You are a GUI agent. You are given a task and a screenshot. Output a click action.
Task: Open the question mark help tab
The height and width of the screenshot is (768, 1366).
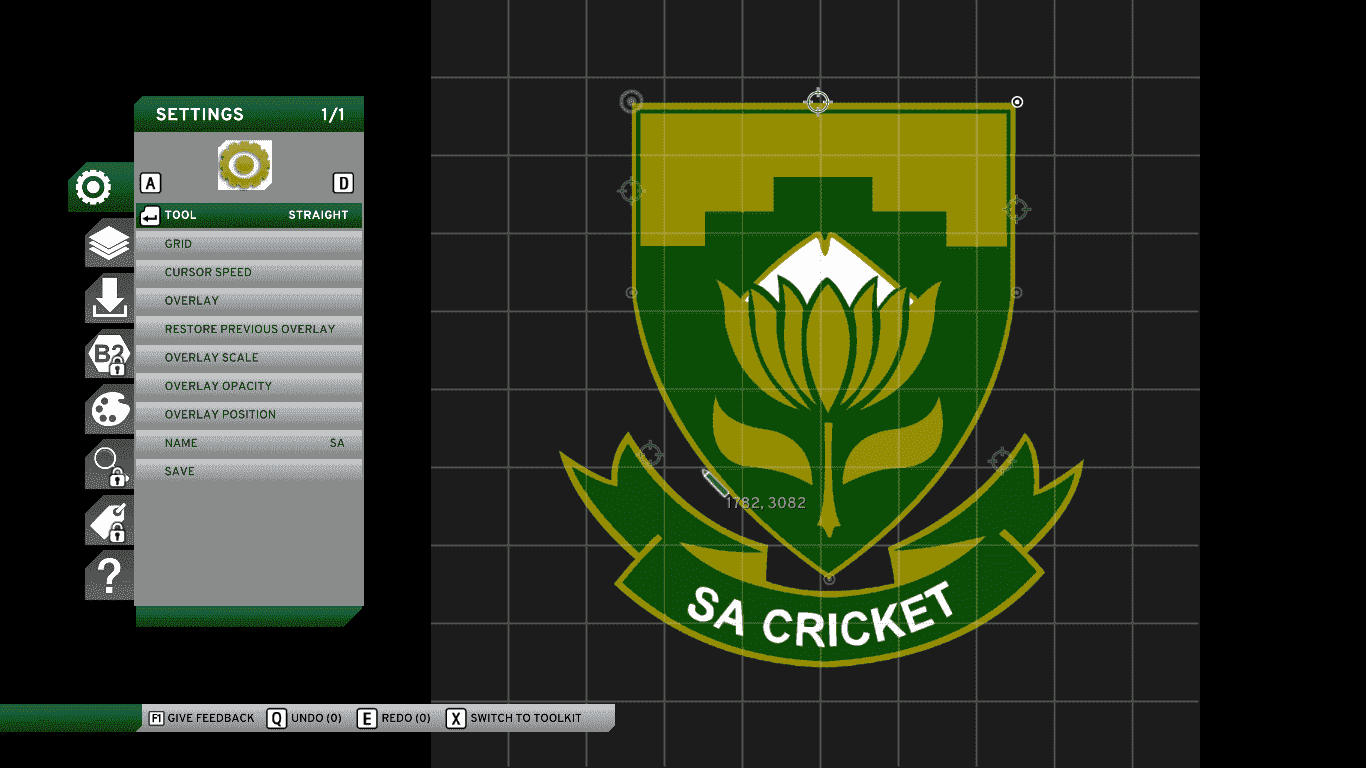tap(109, 576)
